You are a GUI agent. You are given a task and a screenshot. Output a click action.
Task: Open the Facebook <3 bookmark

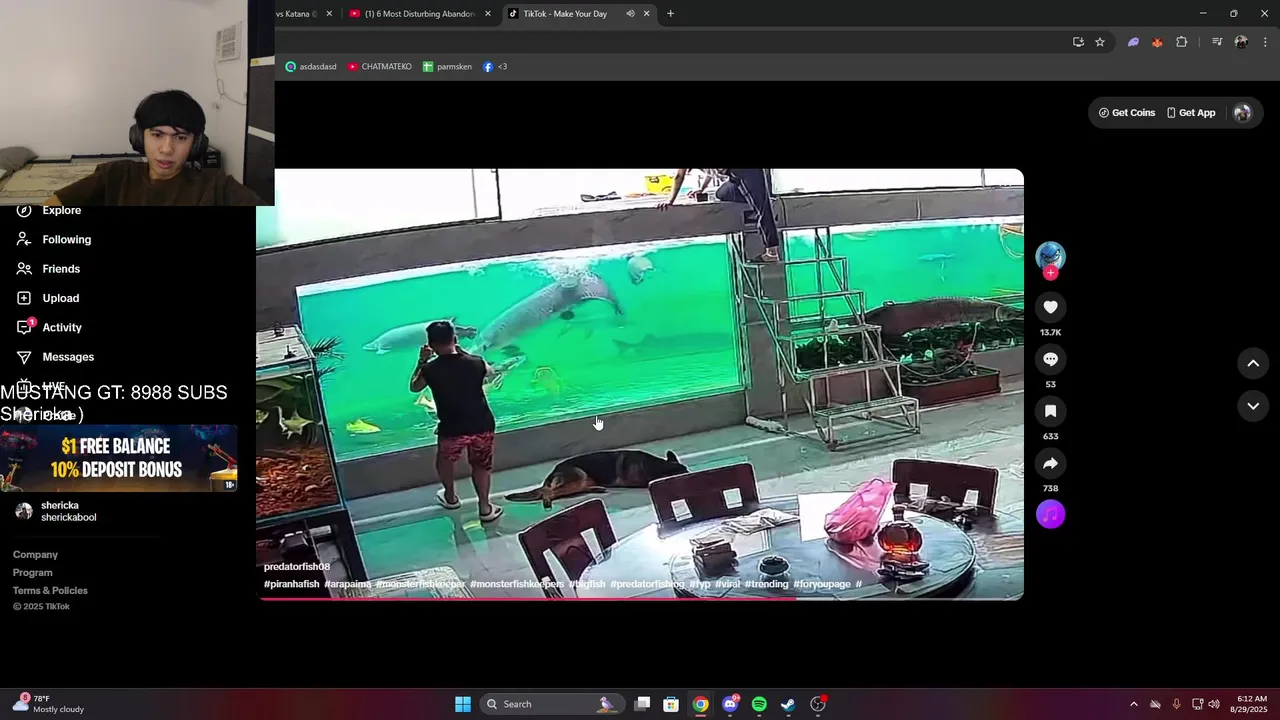pyautogui.click(x=495, y=67)
